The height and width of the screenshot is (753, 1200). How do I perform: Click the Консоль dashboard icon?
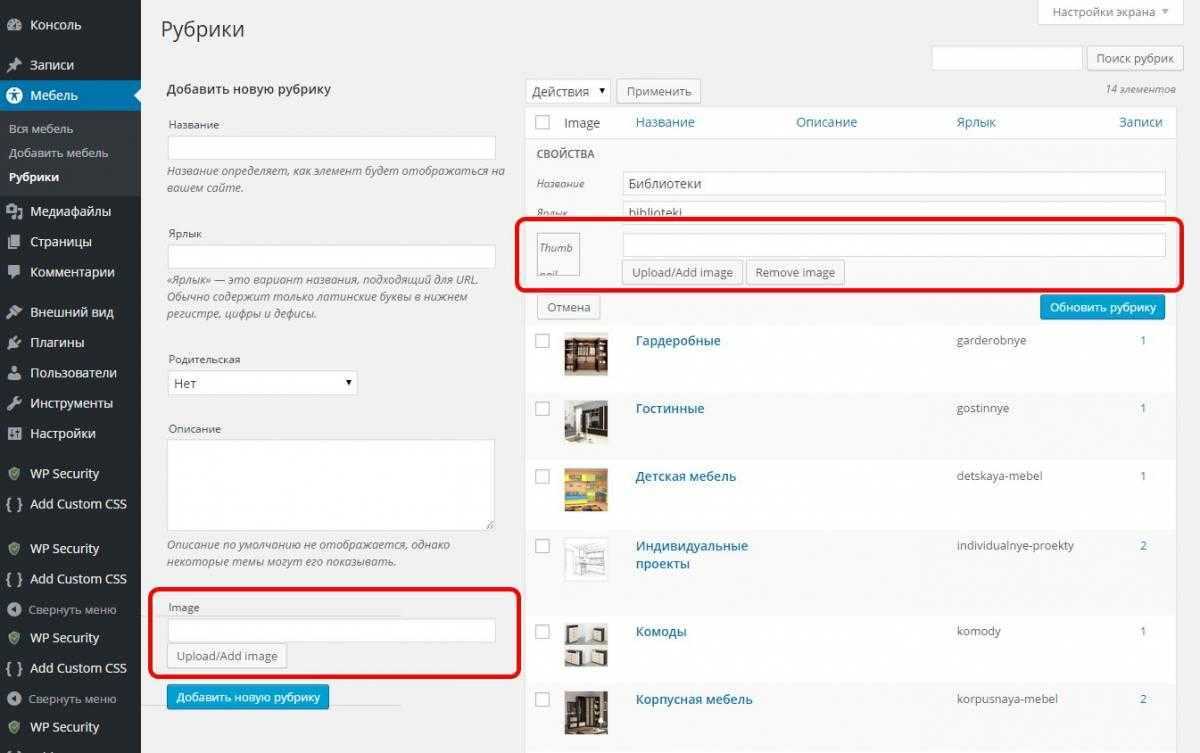14,25
